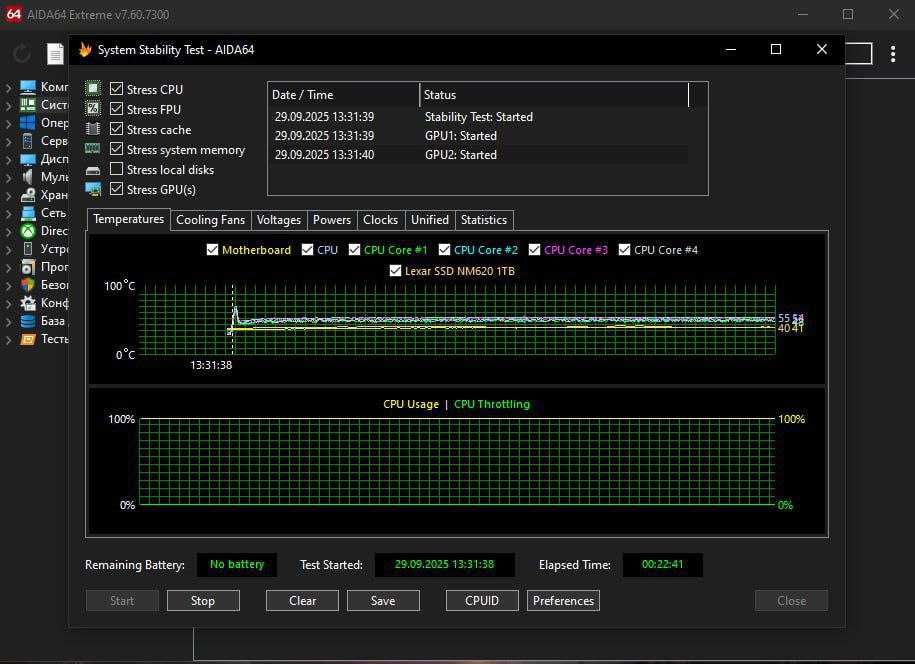Expand the Дисп tree node arrow

point(8,160)
